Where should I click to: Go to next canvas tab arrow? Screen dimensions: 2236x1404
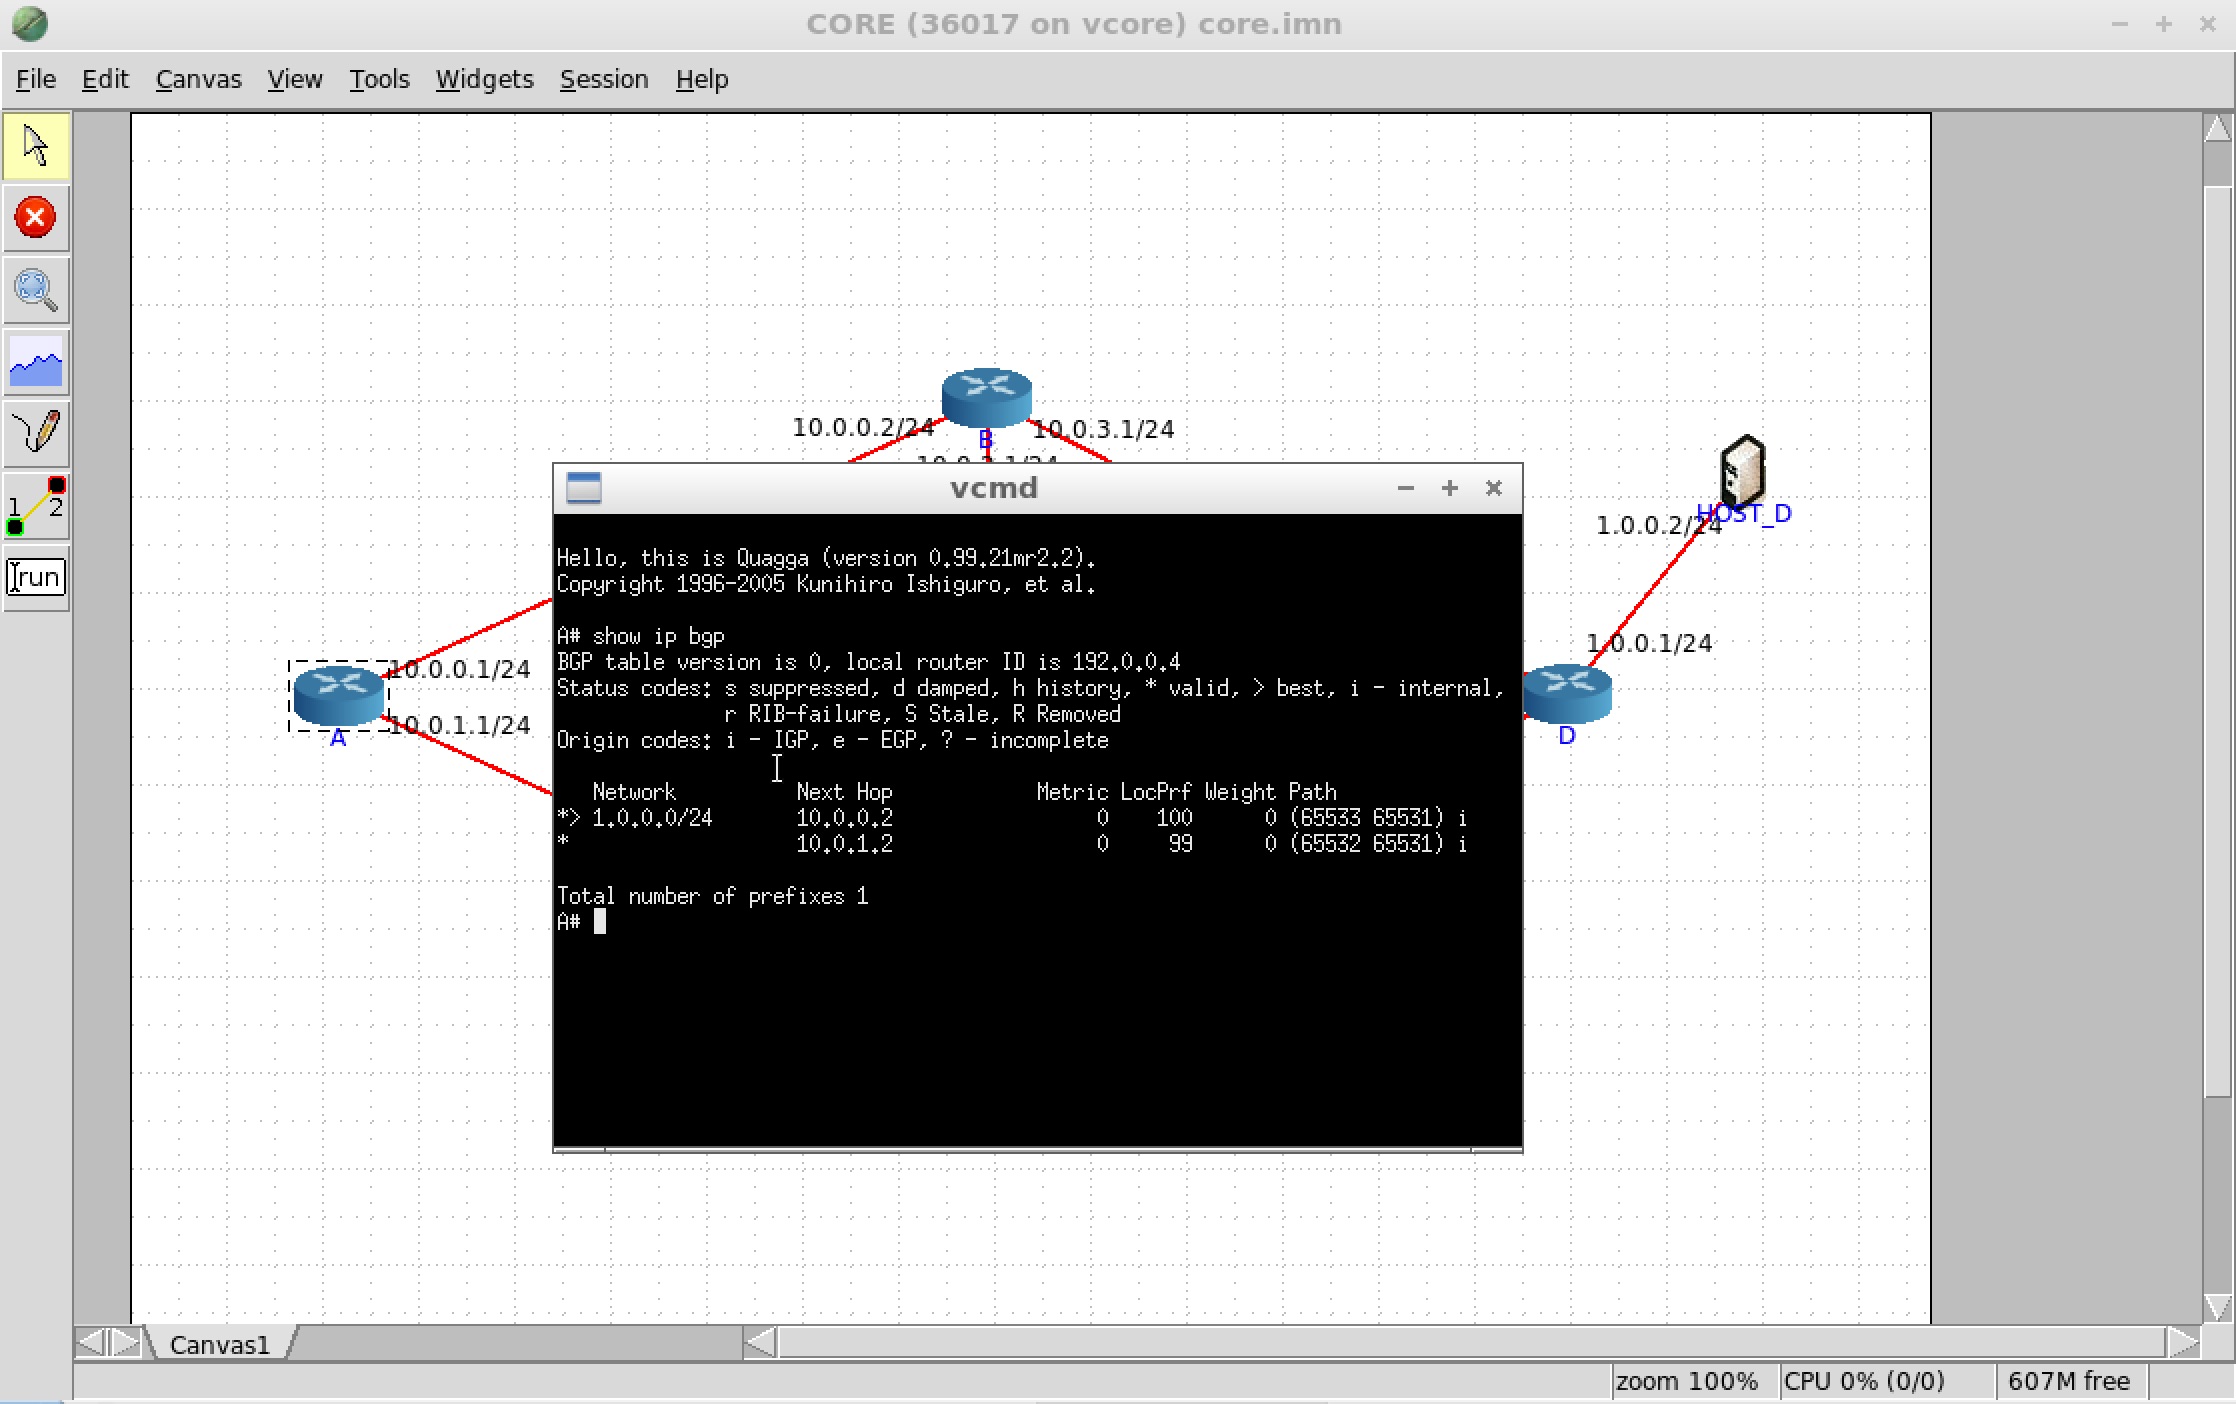tap(126, 1342)
